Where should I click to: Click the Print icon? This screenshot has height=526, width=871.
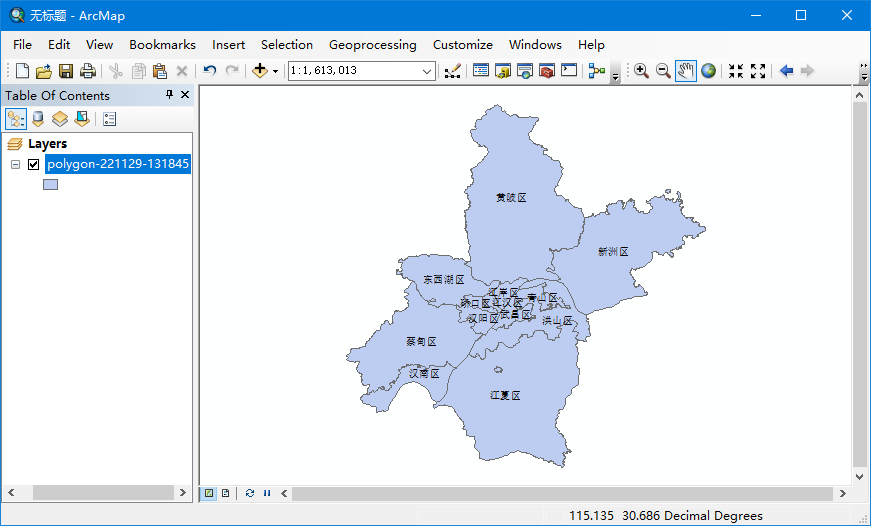tap(88, 71)
